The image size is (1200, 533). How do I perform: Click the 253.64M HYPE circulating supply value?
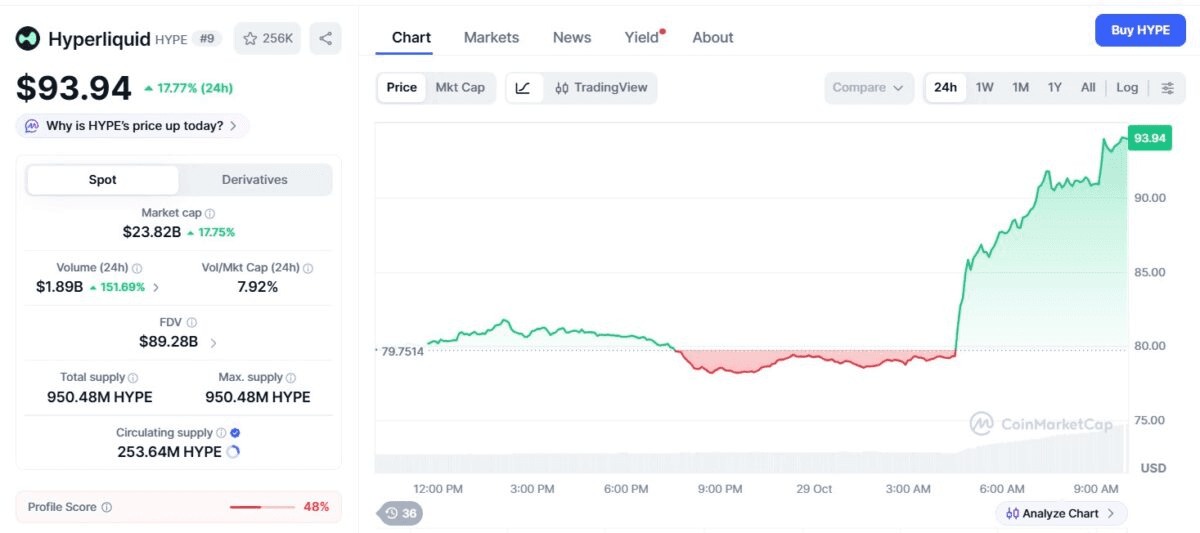pyautogui.click(x=169, y=452)
